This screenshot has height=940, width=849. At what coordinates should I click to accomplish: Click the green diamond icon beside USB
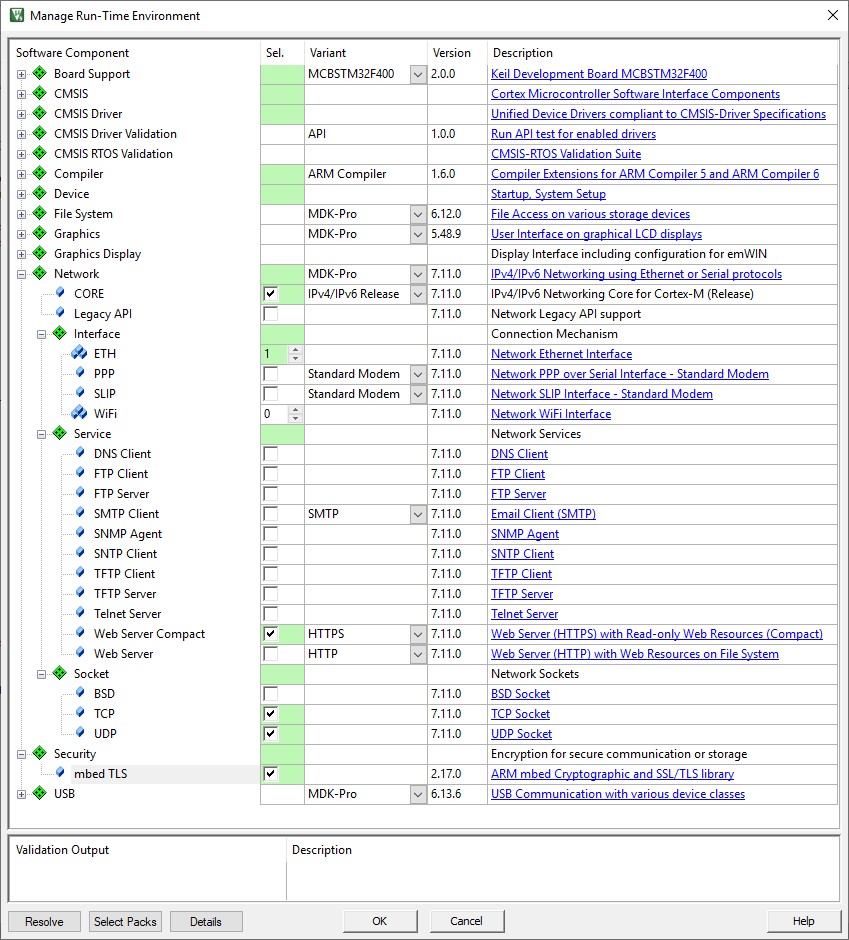coord(40,794)
